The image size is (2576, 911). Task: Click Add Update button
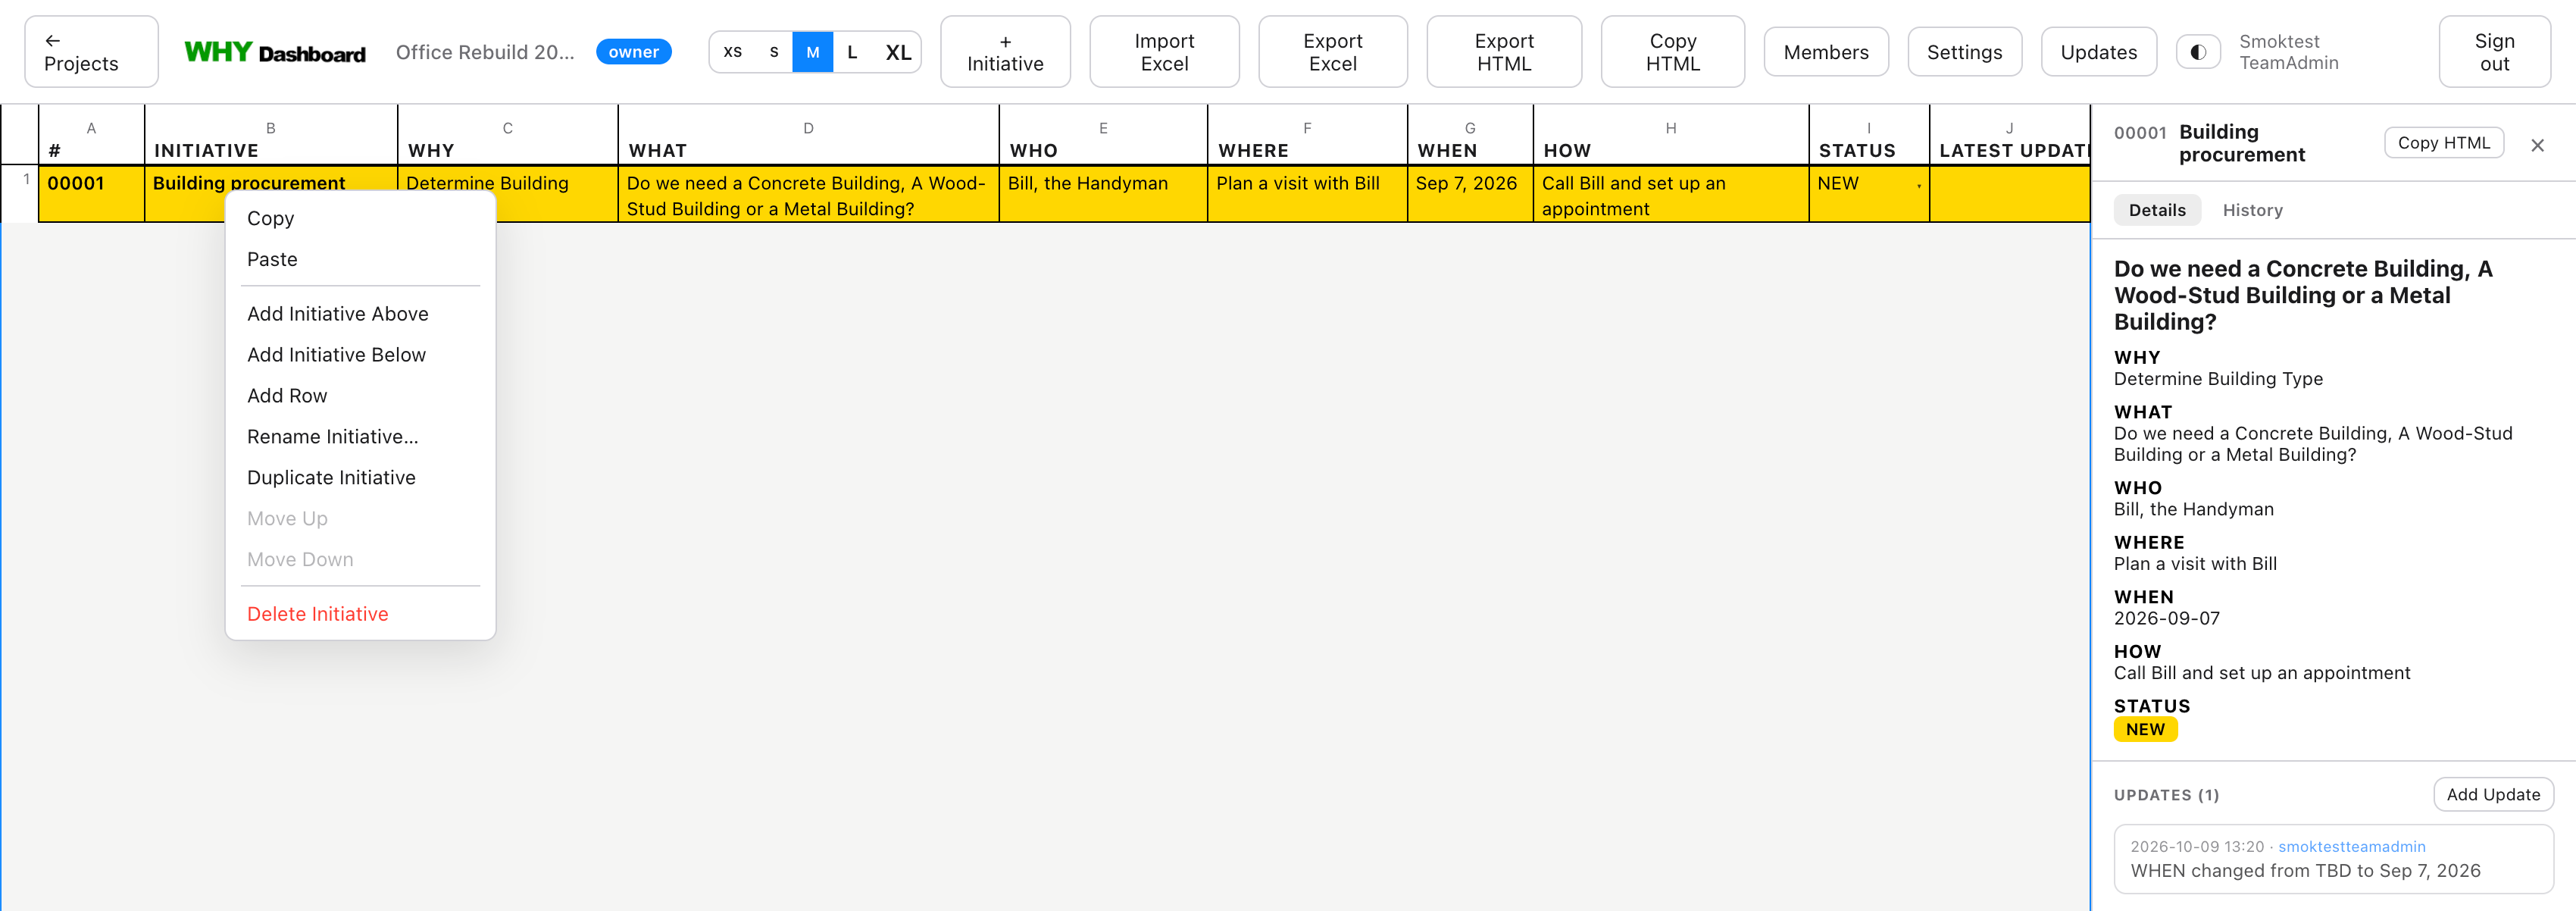[2493, 795]
